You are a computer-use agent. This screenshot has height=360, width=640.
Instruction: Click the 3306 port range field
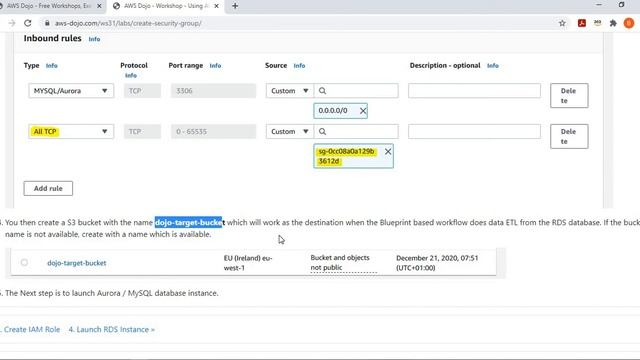click(x=213, y=91)
